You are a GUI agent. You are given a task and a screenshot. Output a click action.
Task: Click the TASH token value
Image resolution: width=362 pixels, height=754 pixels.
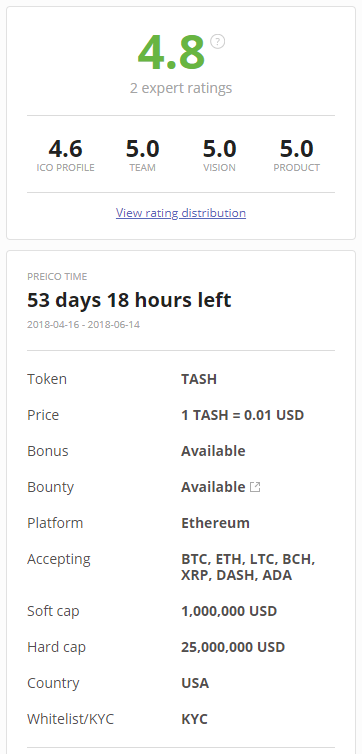pos(199,379)
